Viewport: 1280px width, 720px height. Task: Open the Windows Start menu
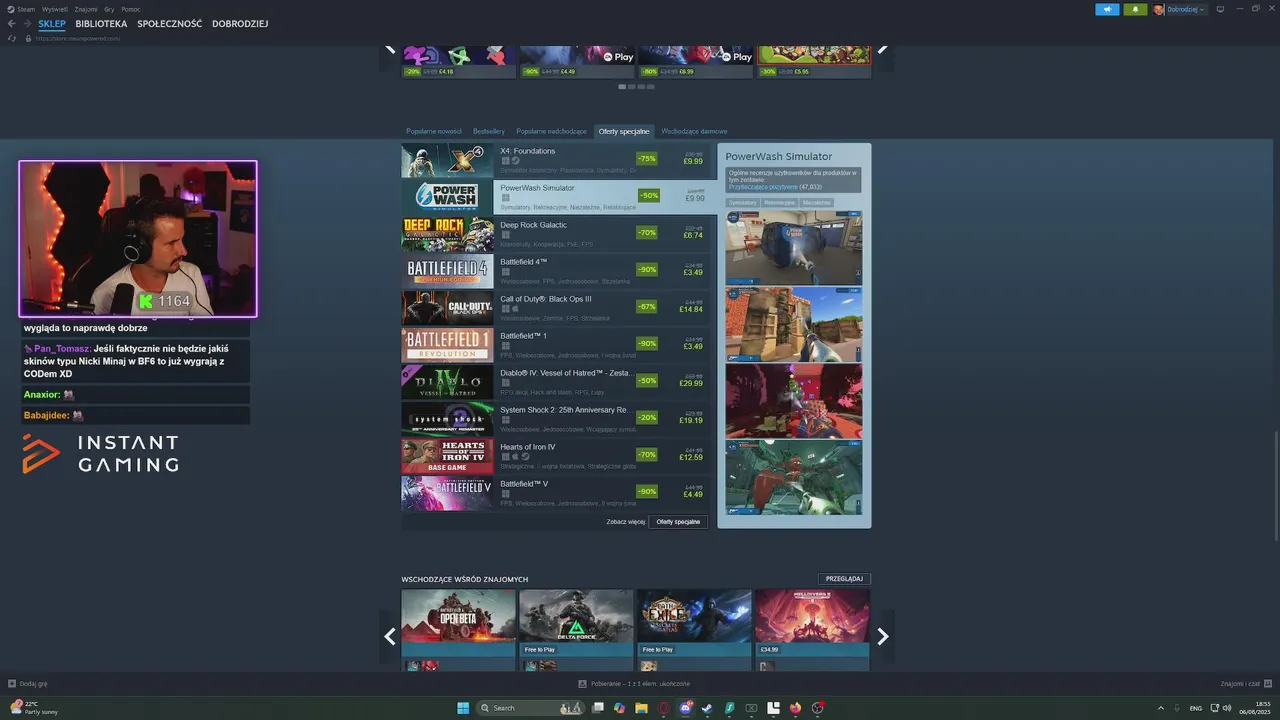(x=463, y=708)
